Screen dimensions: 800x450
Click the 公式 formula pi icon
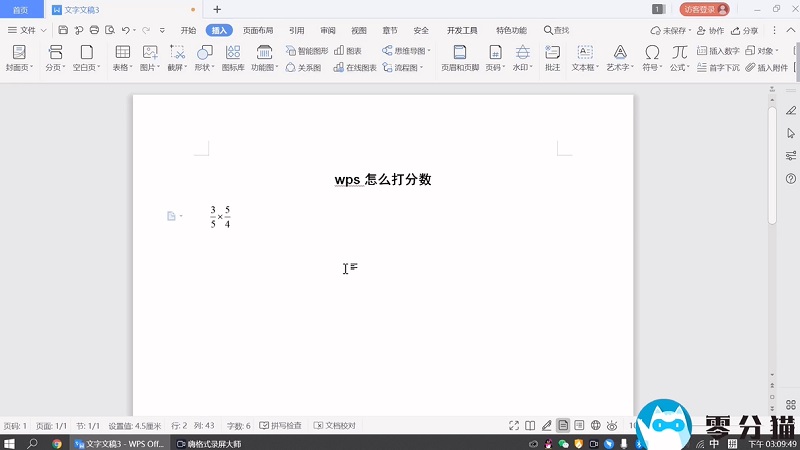pyautogui.click(x=680, y=52)
